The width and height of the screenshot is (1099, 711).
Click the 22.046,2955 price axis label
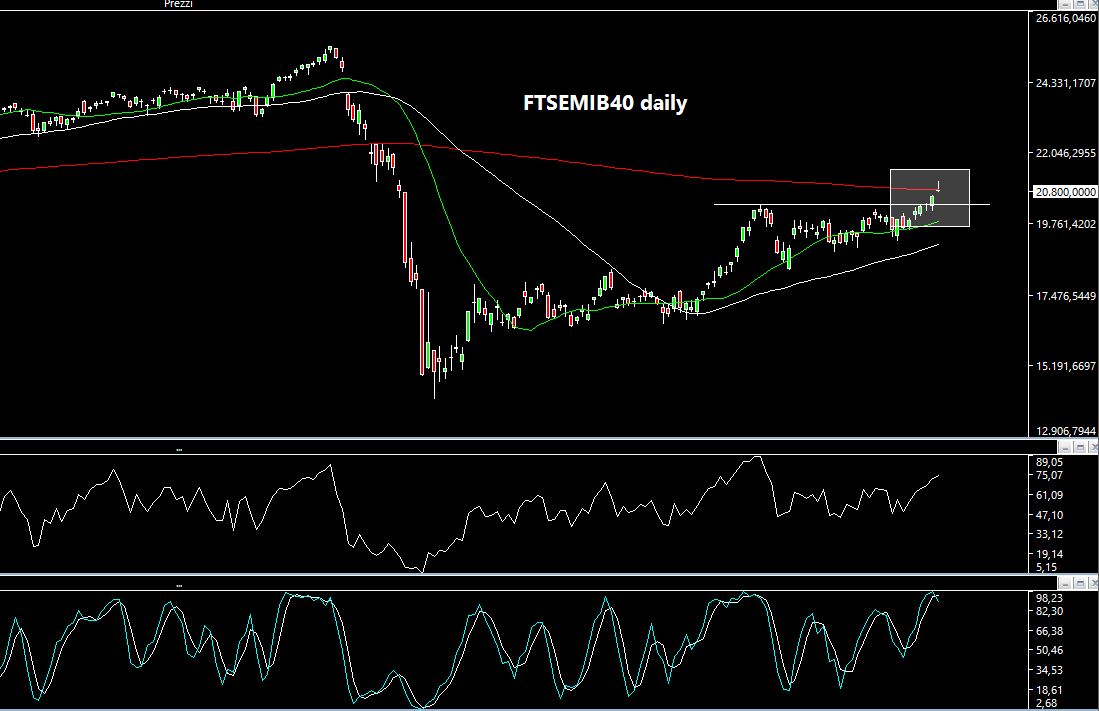[1065, 153]
